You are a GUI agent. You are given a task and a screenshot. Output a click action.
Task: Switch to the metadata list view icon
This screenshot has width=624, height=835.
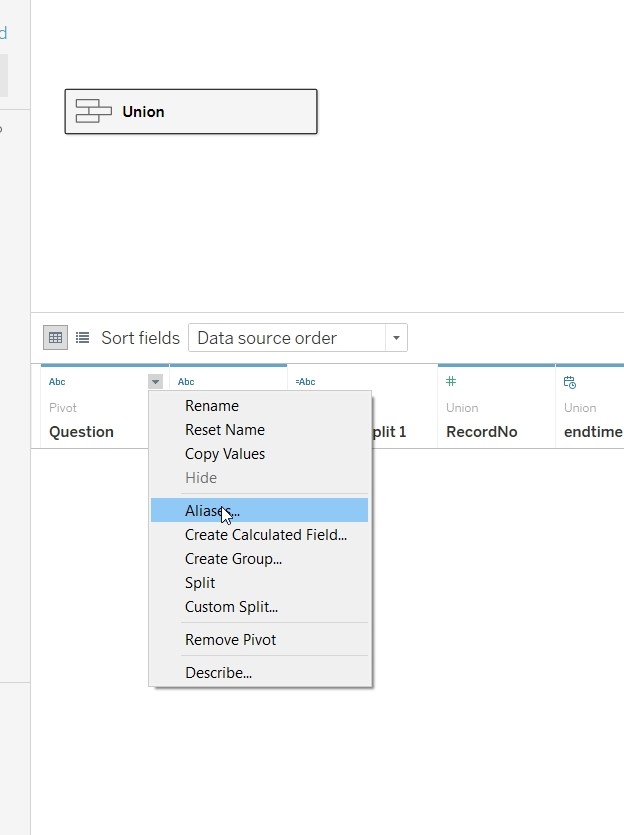click(82, 338)
